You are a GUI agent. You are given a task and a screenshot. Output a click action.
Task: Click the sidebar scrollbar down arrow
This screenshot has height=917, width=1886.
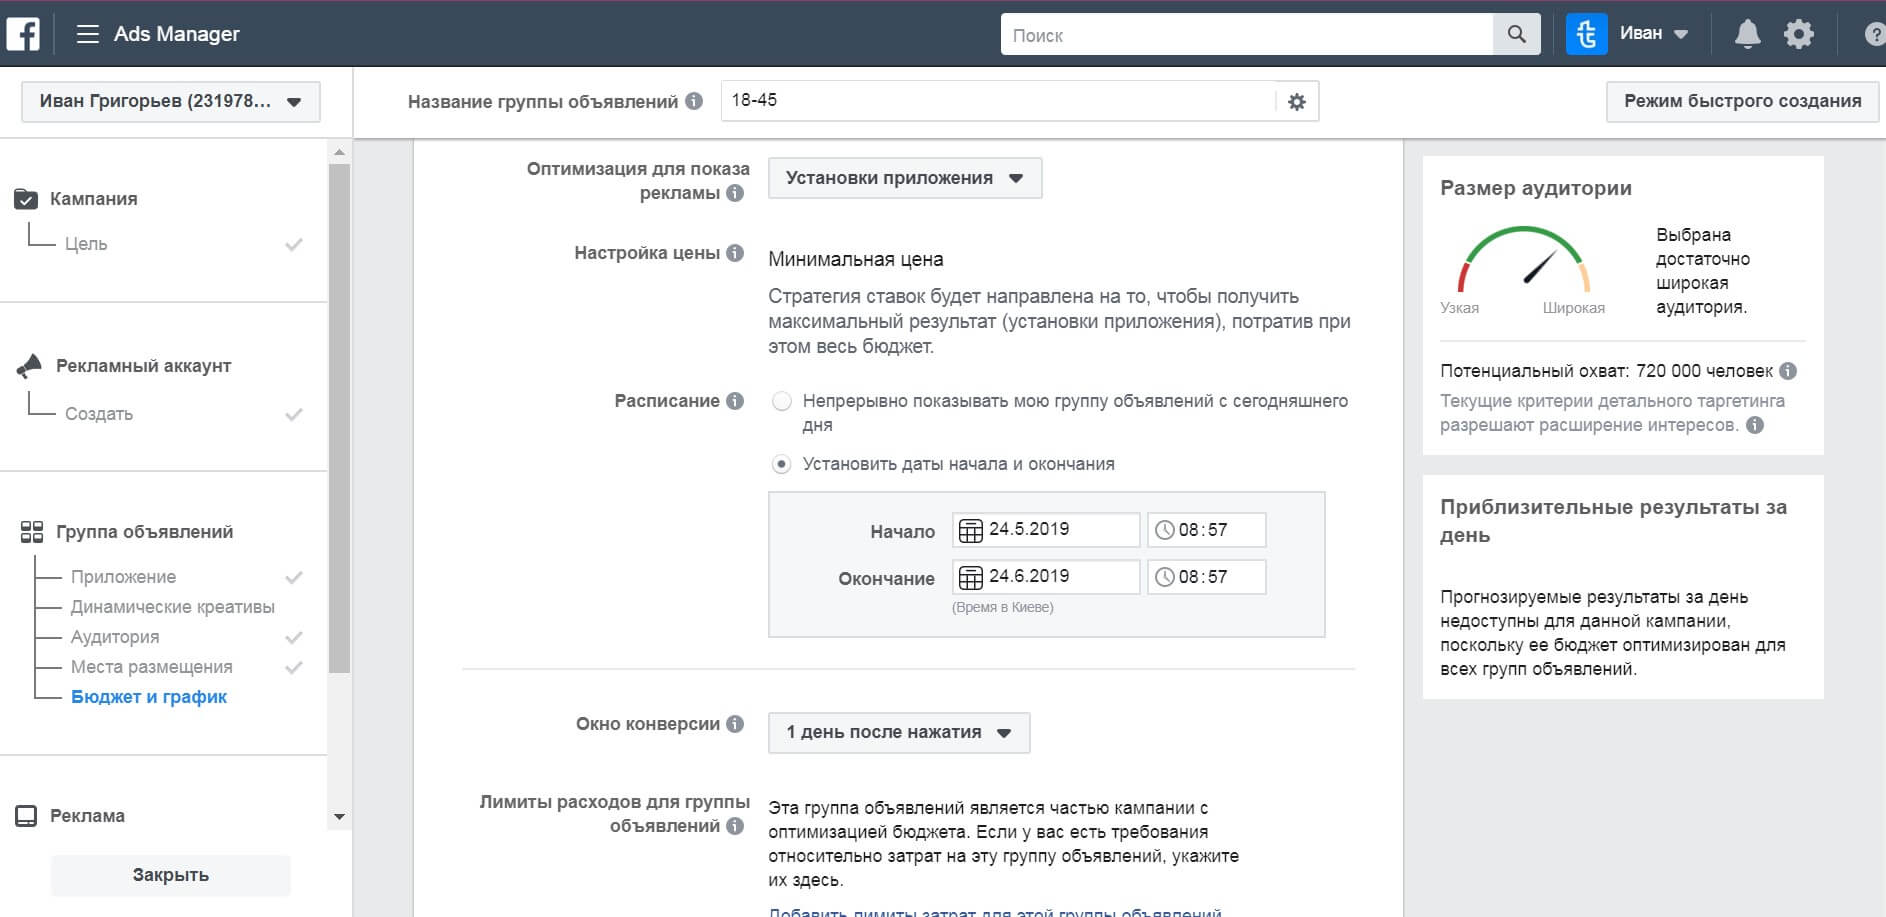coord(339,817)
